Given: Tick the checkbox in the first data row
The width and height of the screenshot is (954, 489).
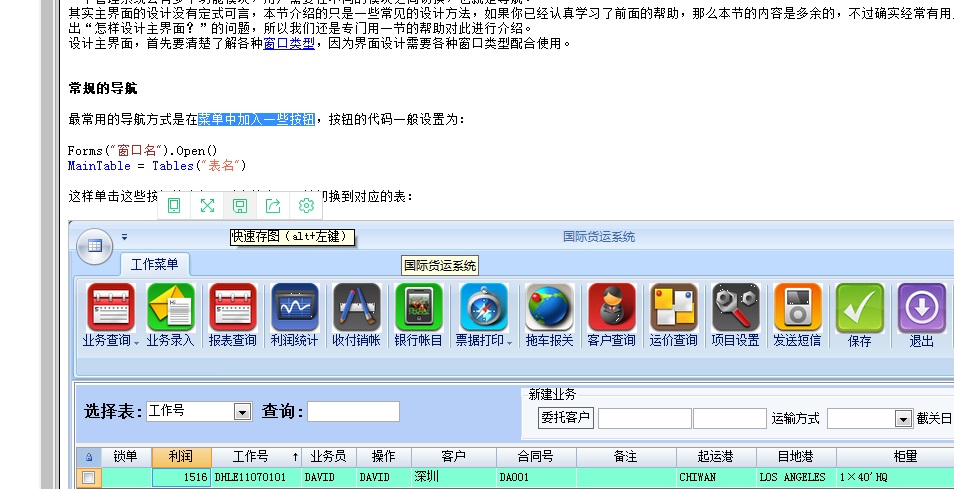Looking at the screenshot, I should [89, 478].
